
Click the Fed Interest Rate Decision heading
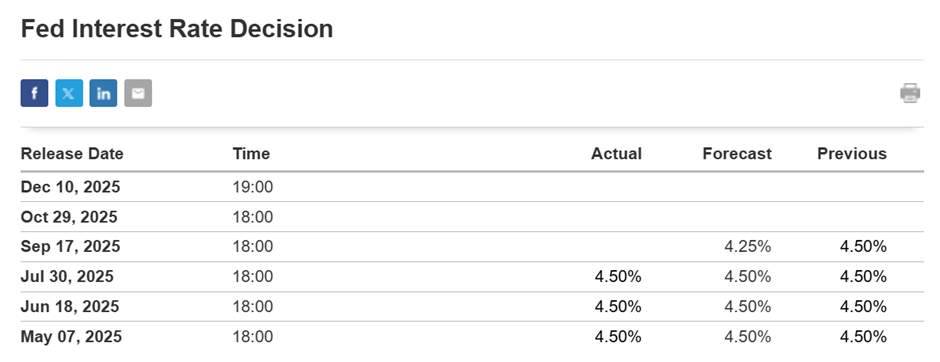(x=177, y=29)
